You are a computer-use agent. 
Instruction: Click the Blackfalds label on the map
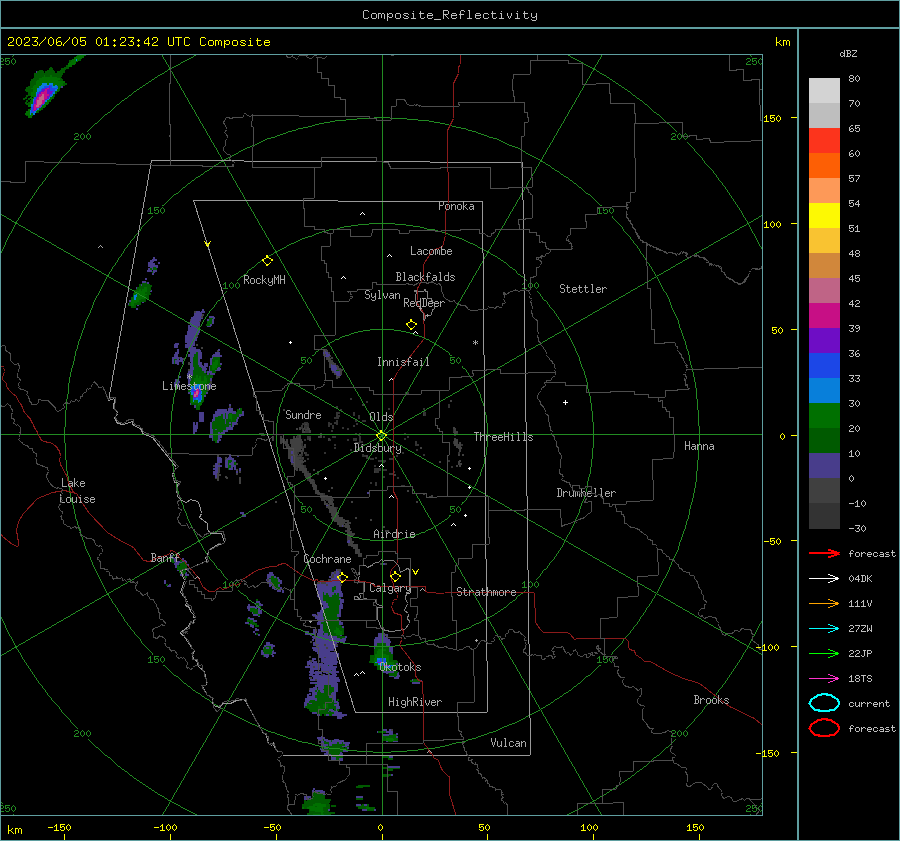click(x=425, y=277)
